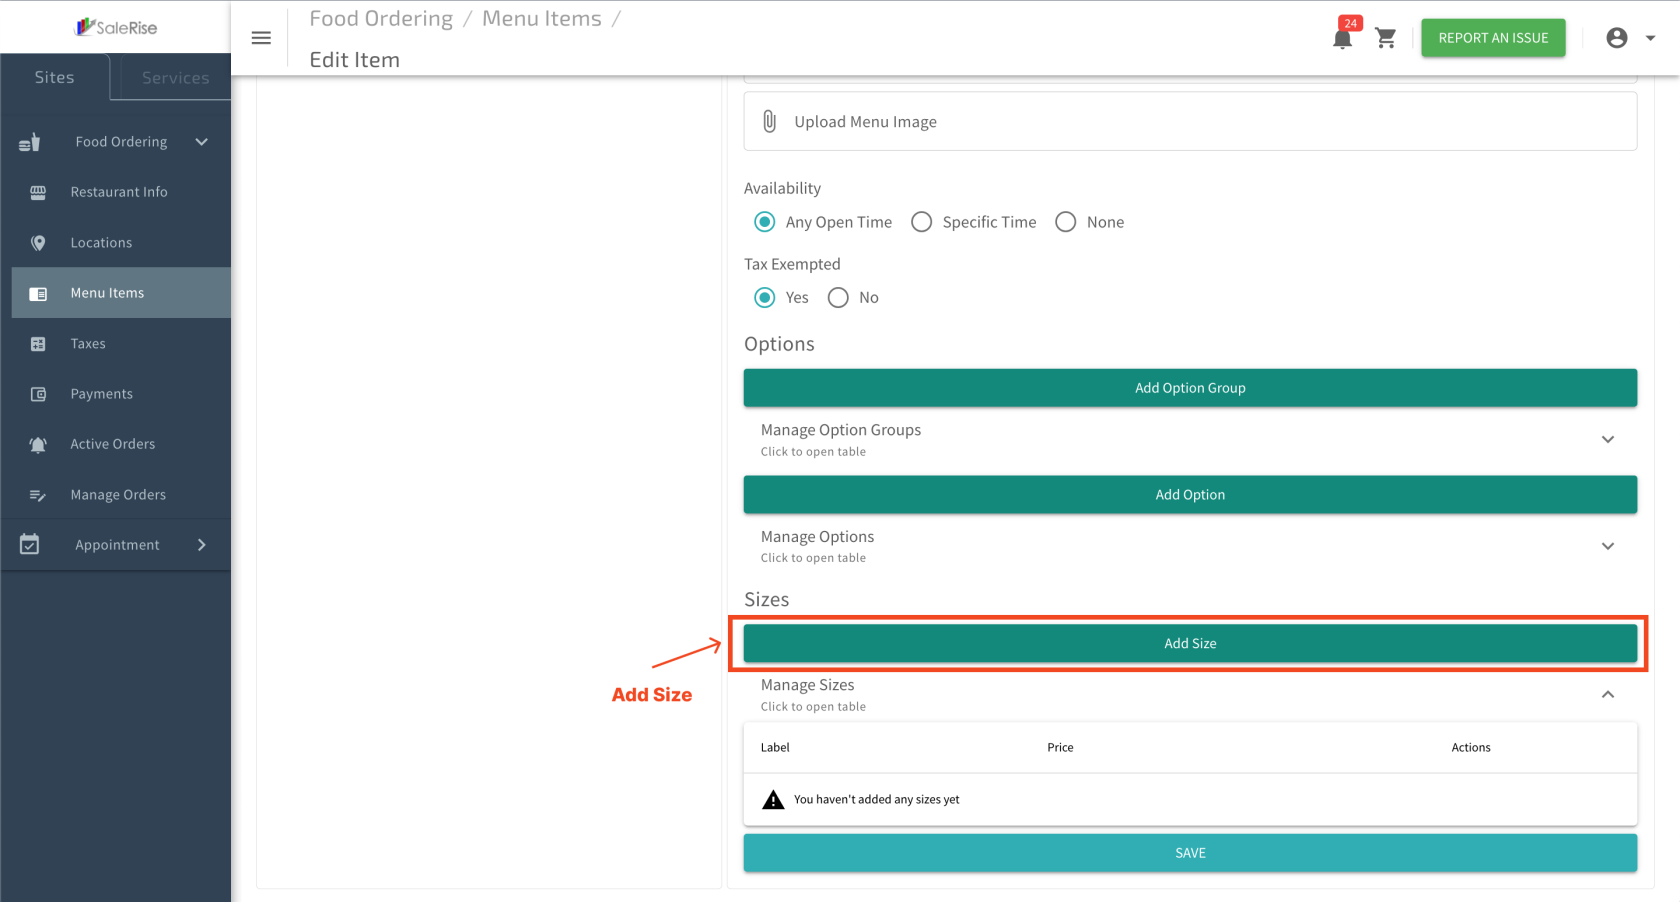Click the Locations pin icon
The height and width of the screenshot is (902, 1680).
[x=38, y=243]
